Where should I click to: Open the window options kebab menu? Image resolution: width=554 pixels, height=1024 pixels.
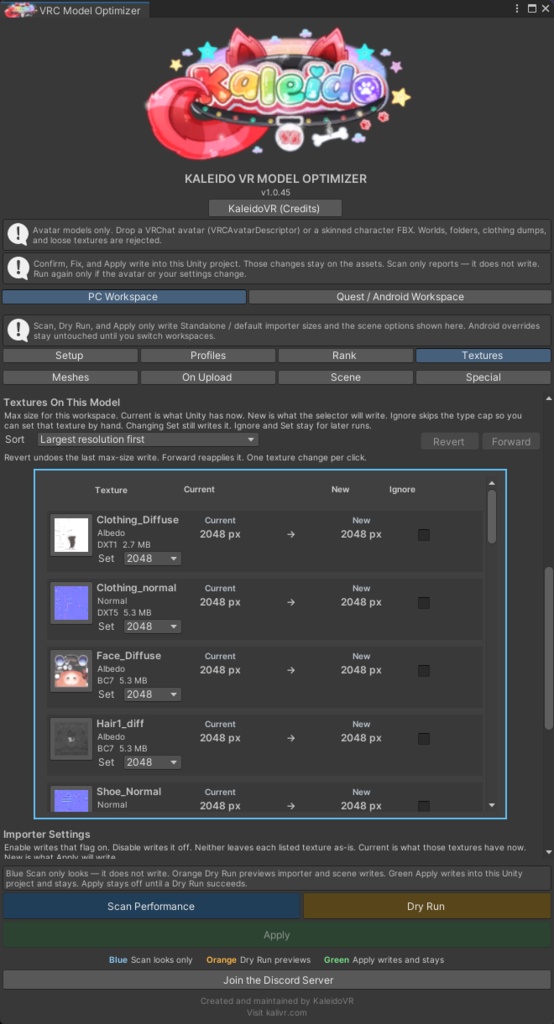[x=517, y=9]
